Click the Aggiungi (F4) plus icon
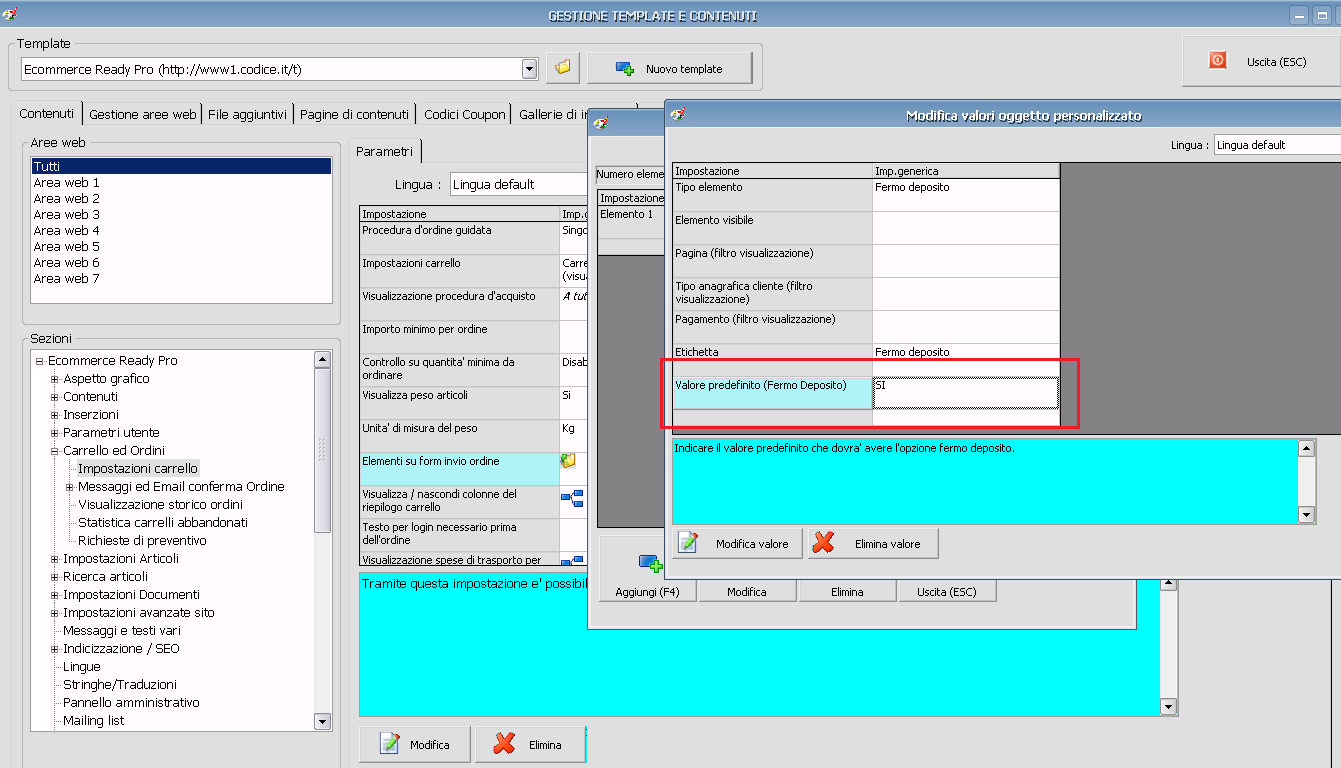Viewport: 1341px width, 768px height. [x=650, y=564]
